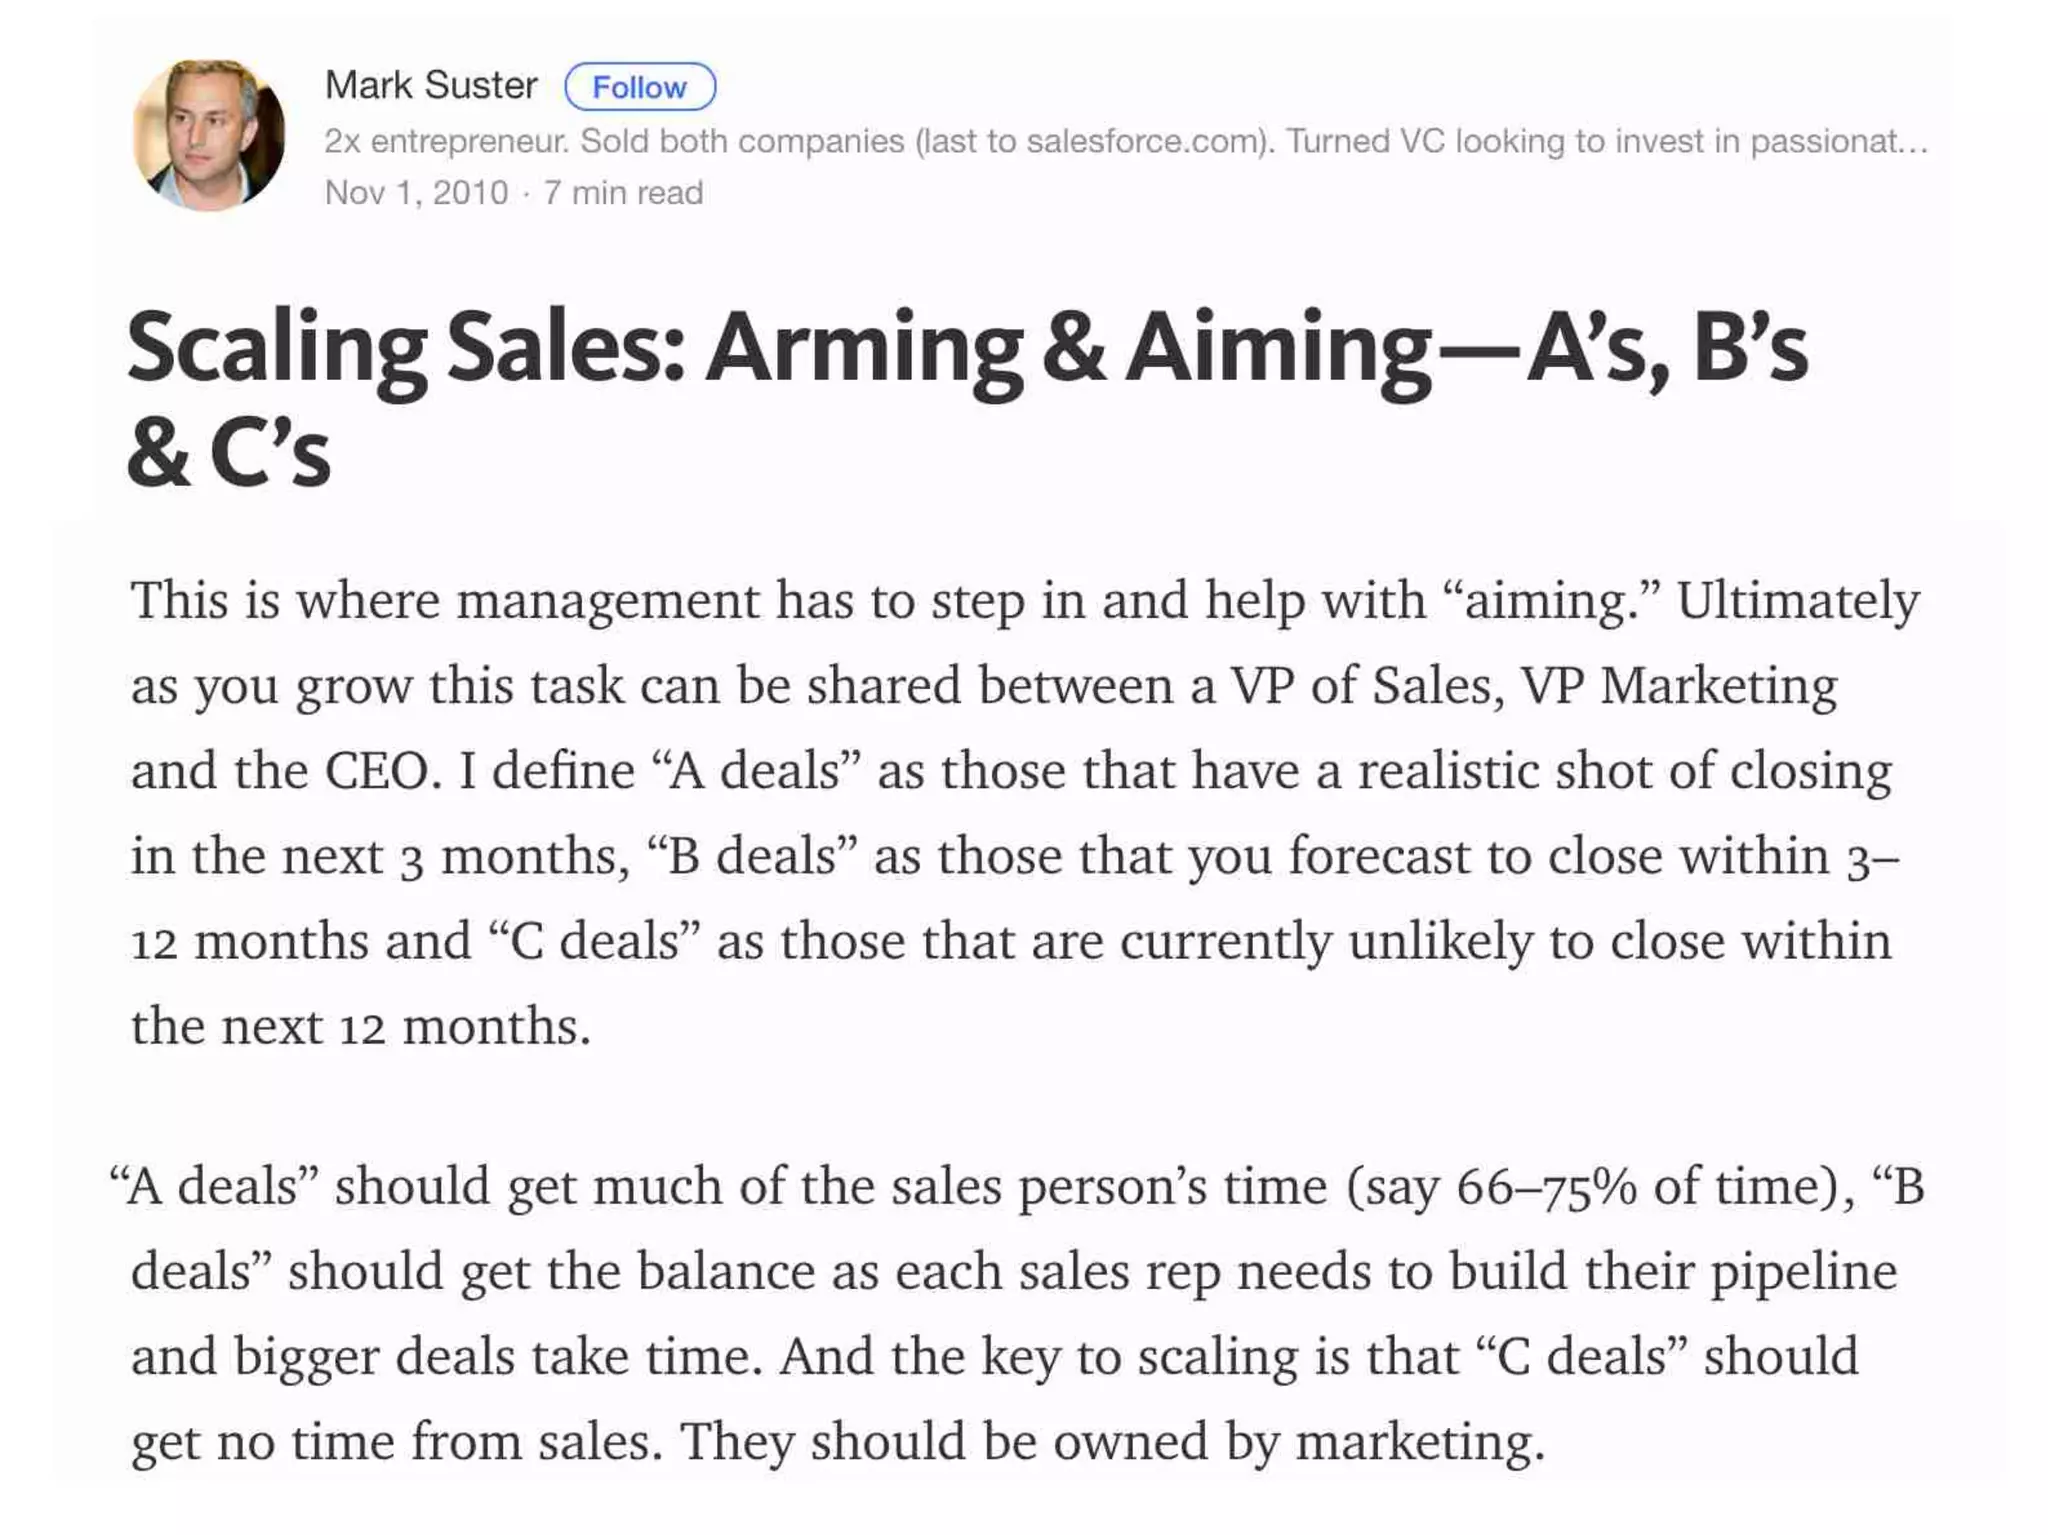Open Mark Suster's profile photo
The width and height of the screenshot is (2048, 1535).
209,135
